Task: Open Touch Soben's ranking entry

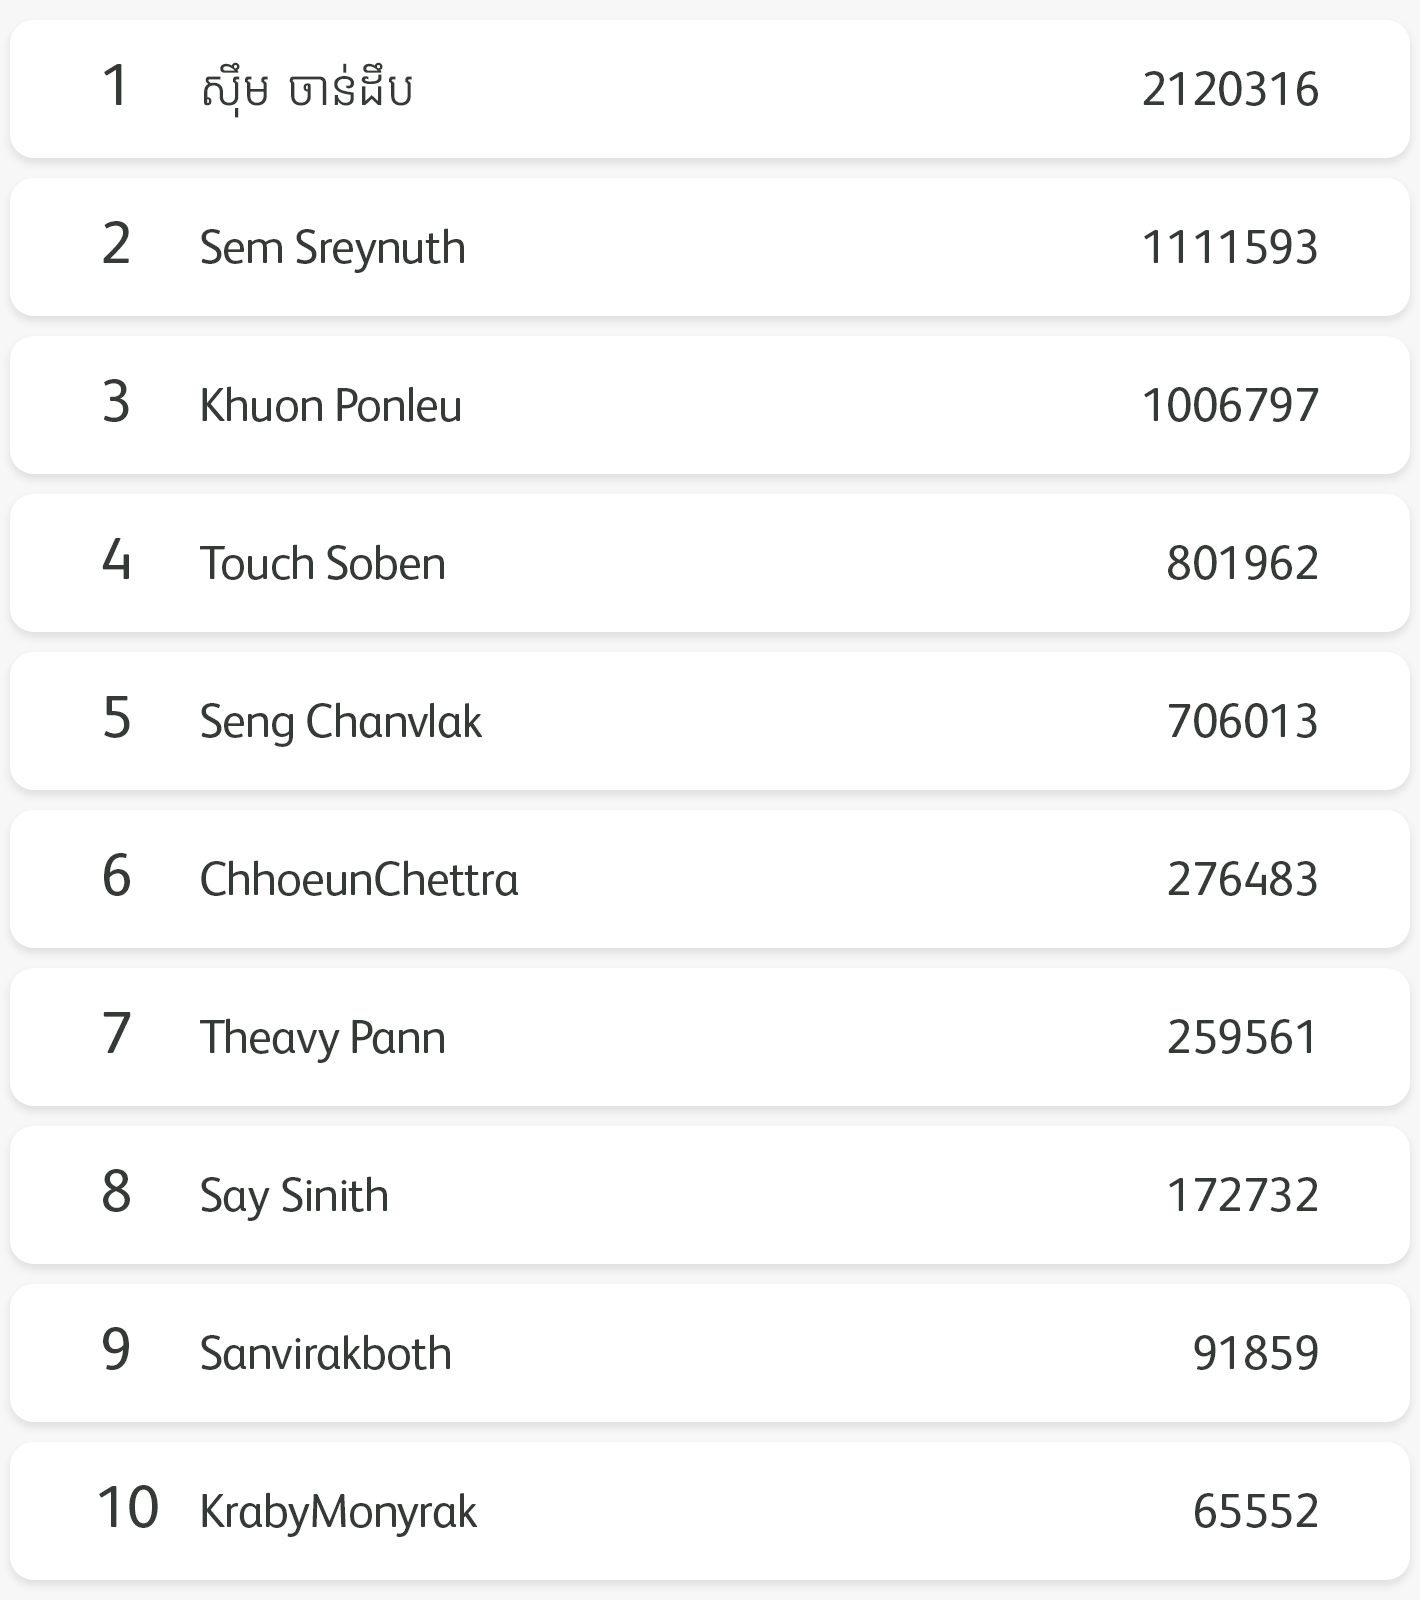Action: 710,563
